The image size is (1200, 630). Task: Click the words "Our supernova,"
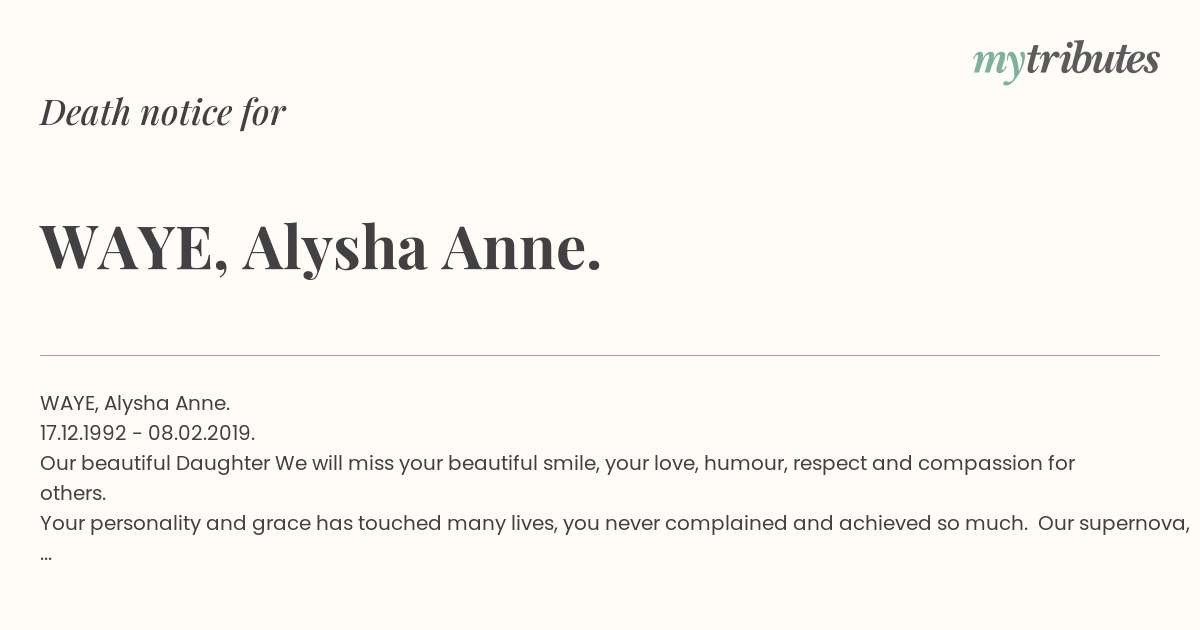pyautogui.click(x=1114, y=523)
